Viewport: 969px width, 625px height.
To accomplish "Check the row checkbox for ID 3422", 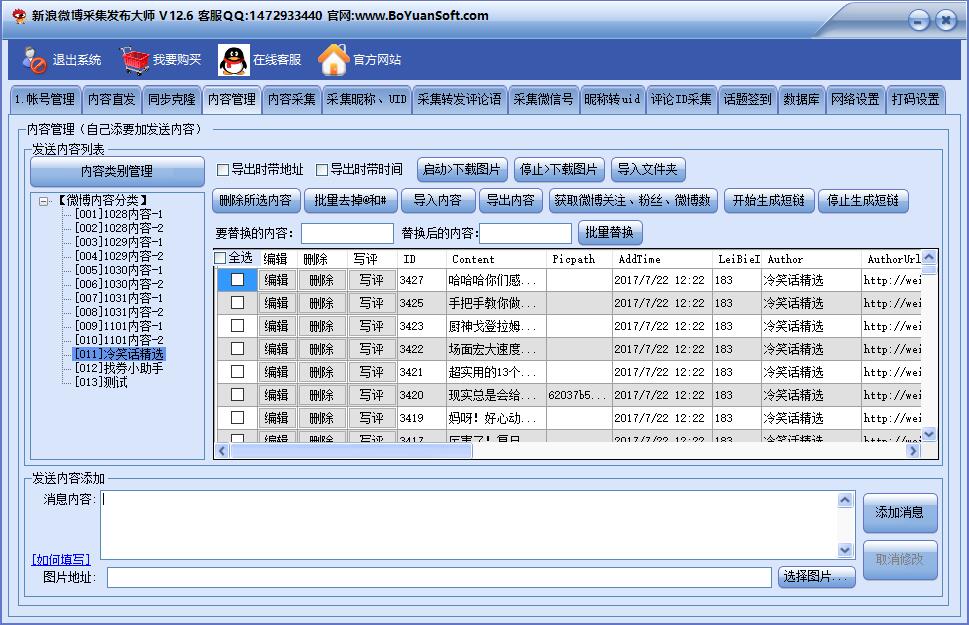I will 237,349.
